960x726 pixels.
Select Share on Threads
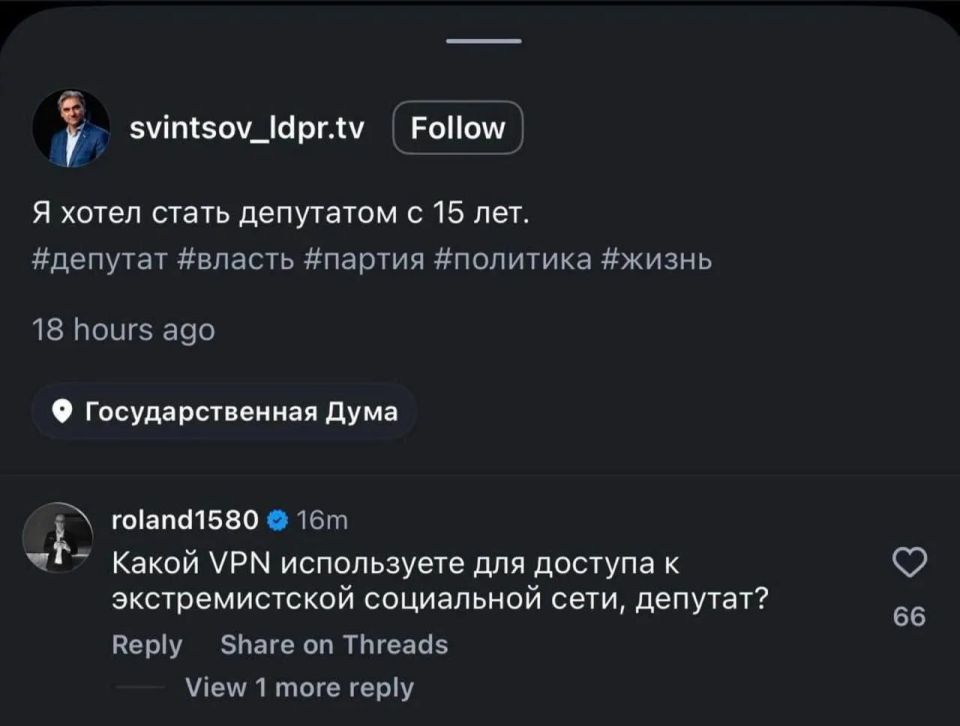pos(334,645)
